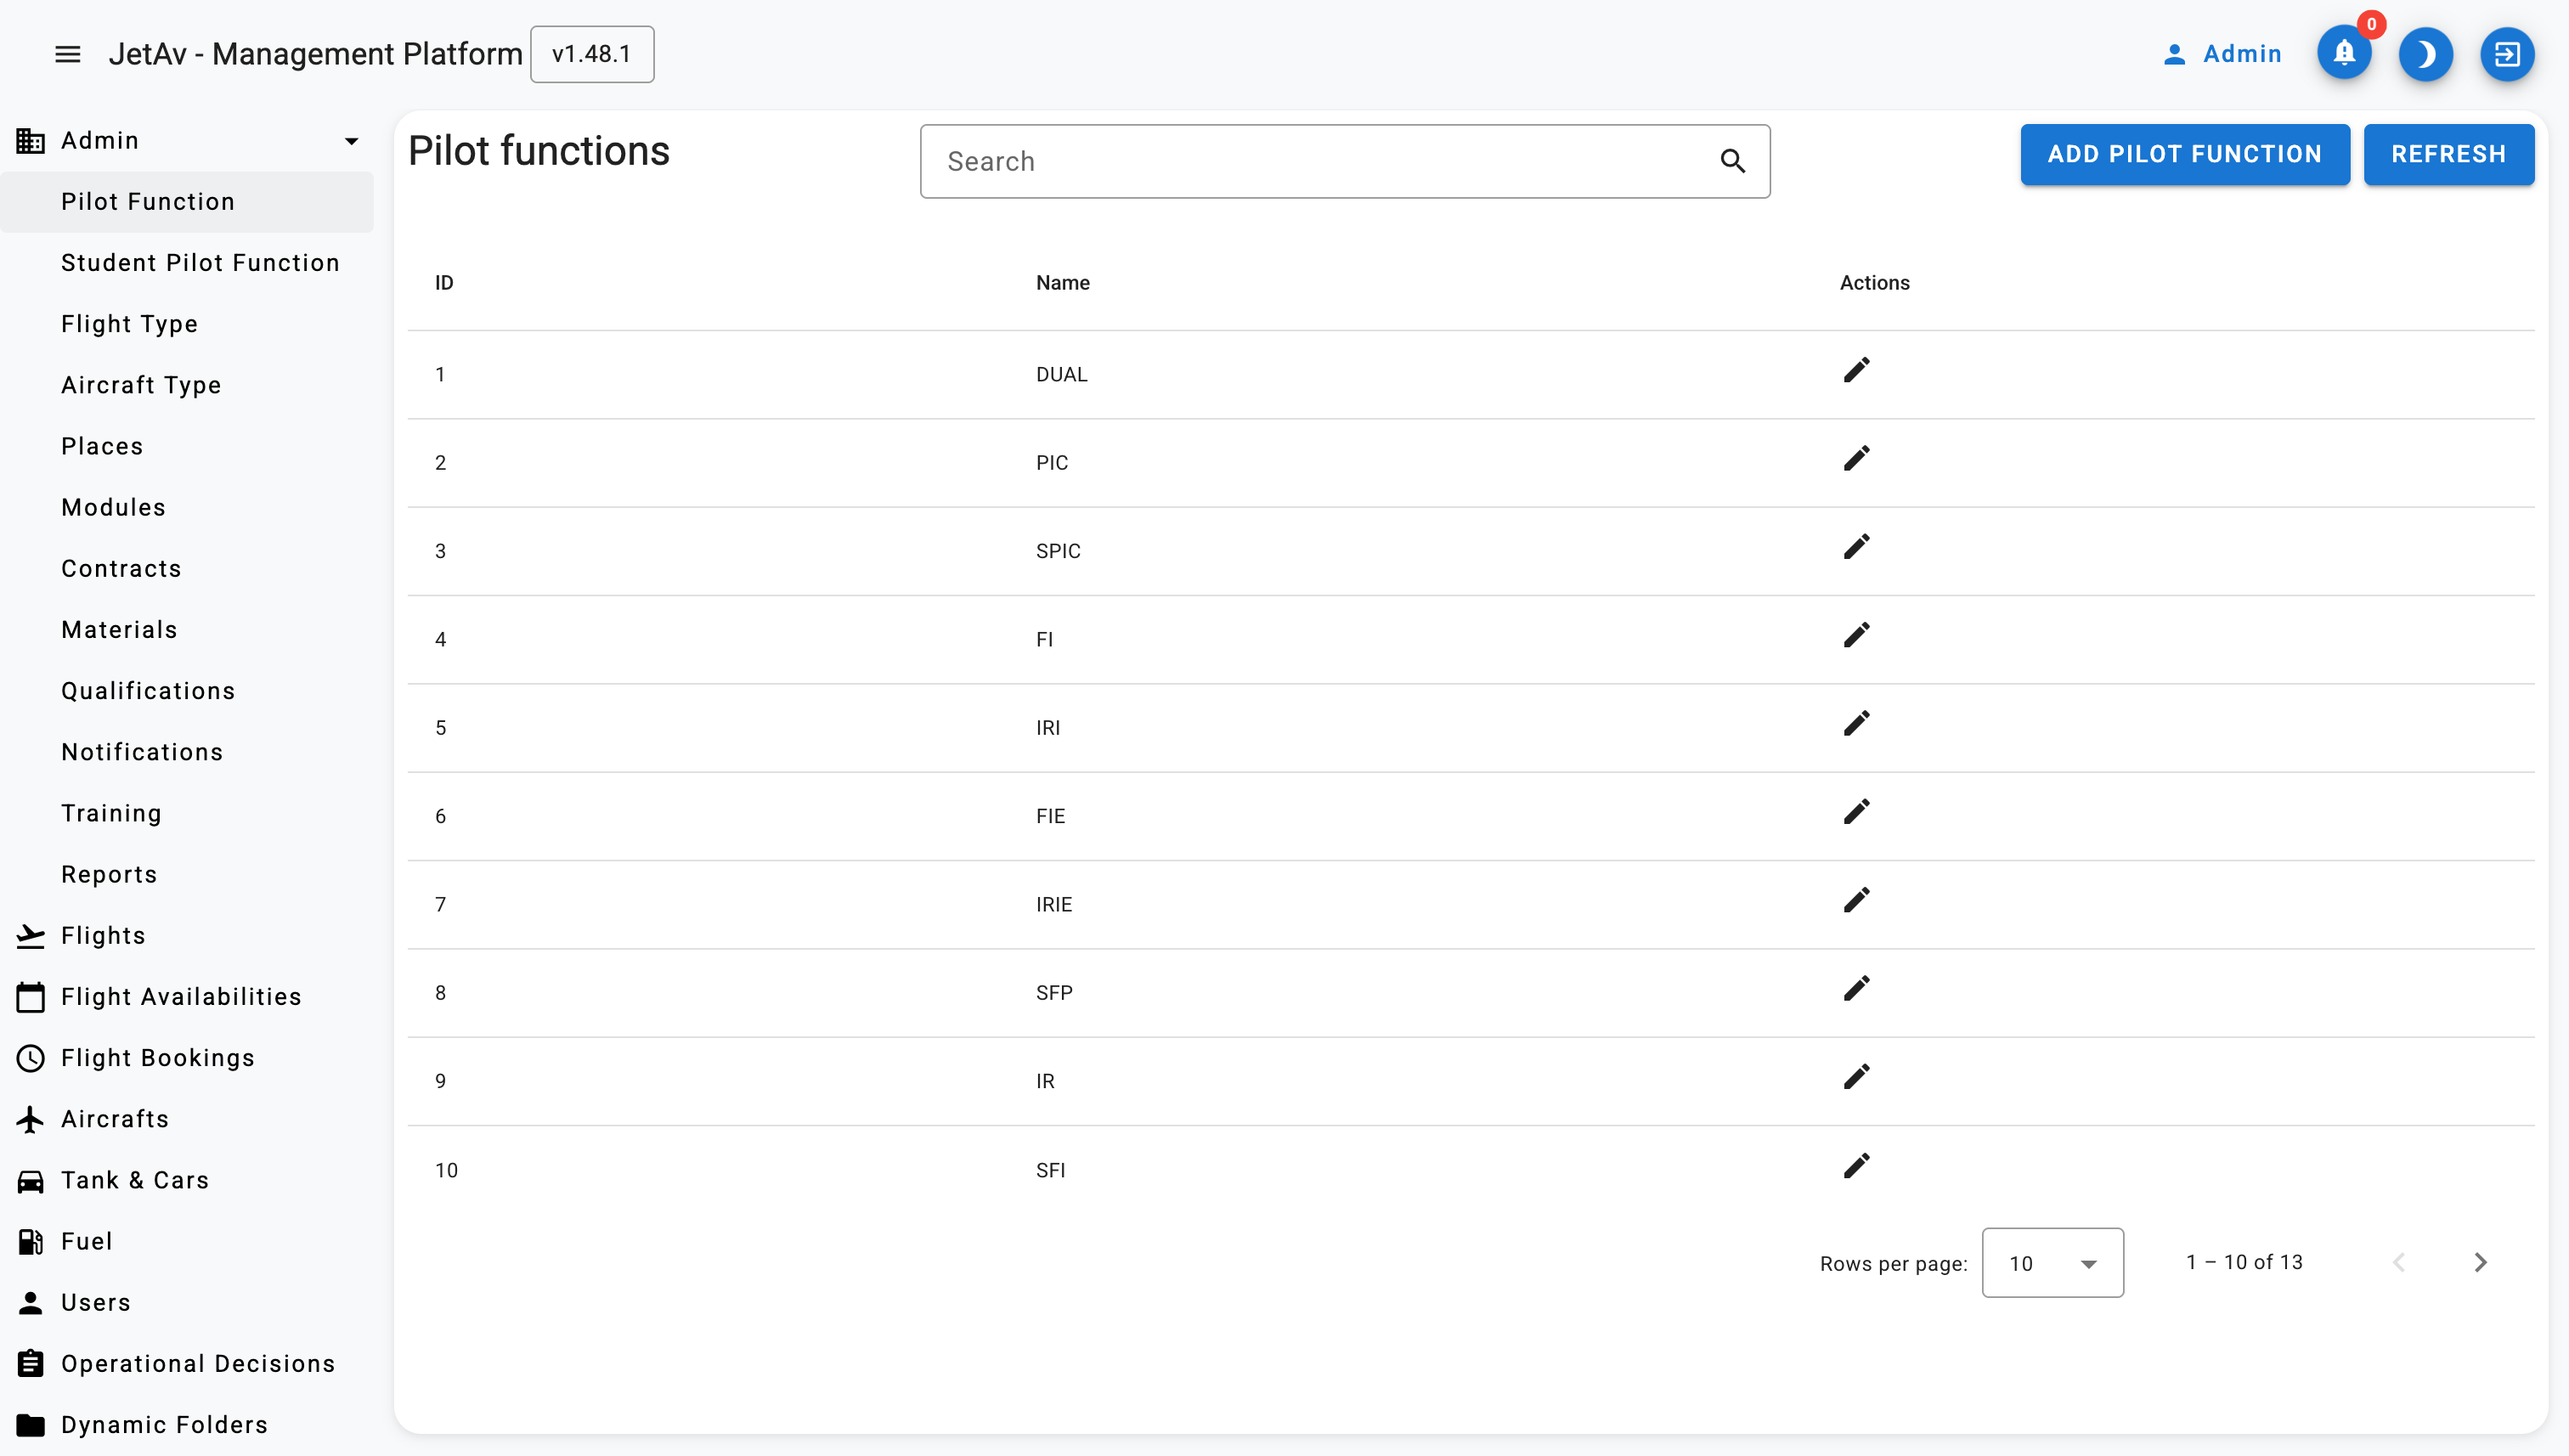Click the search magnifier icon
Image resolution: width=2569 pixels, height=1456 pixels.
pyautogui.click(x=1732, y=161)
